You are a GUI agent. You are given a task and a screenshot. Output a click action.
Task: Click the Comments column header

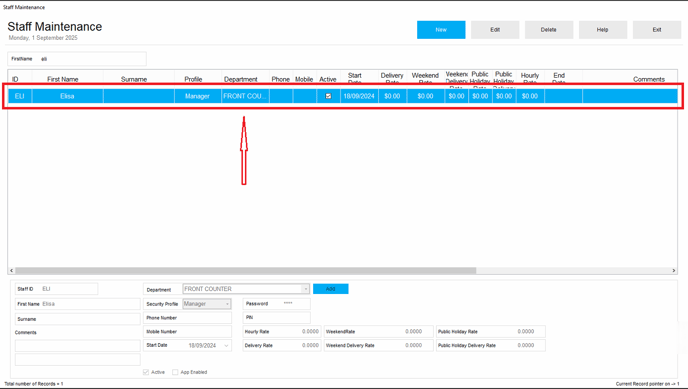pyautogui.click(x=649, y=79)
